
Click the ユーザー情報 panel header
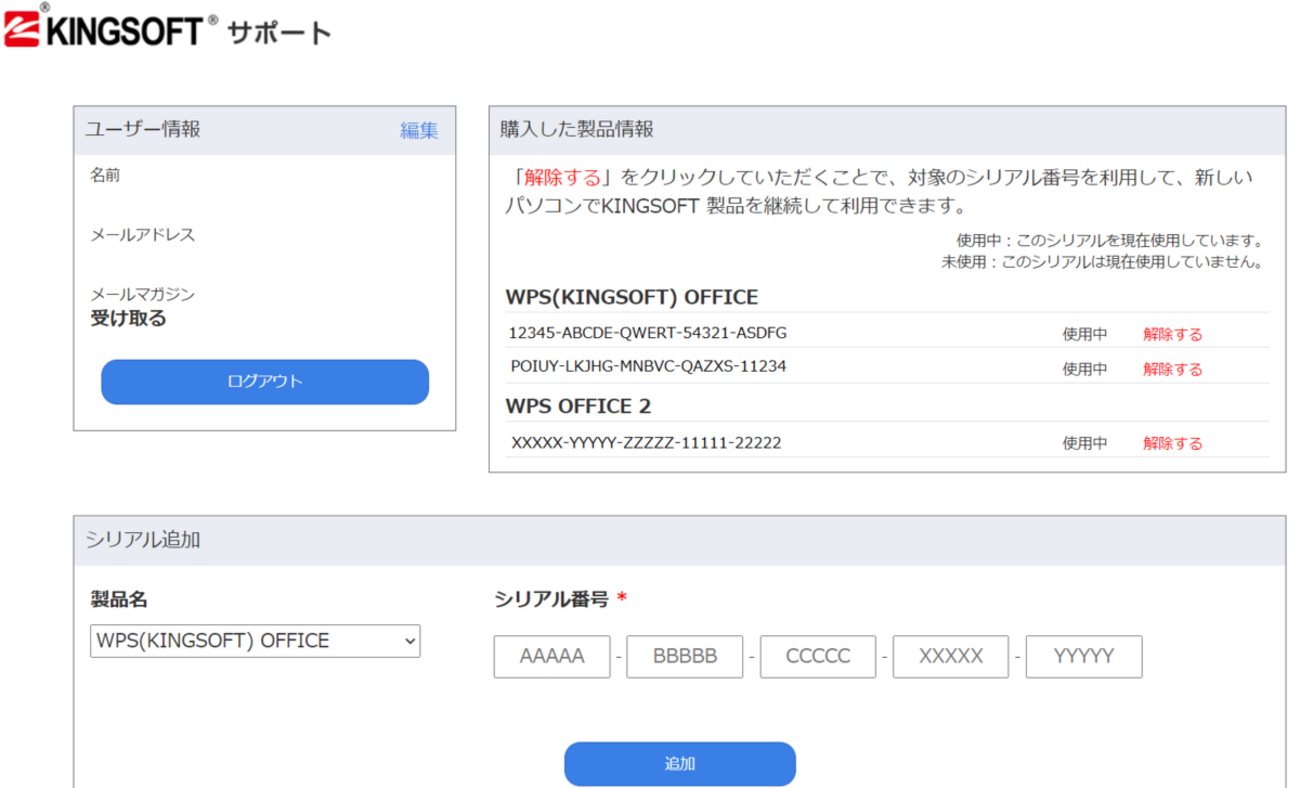tap(265, 130)
